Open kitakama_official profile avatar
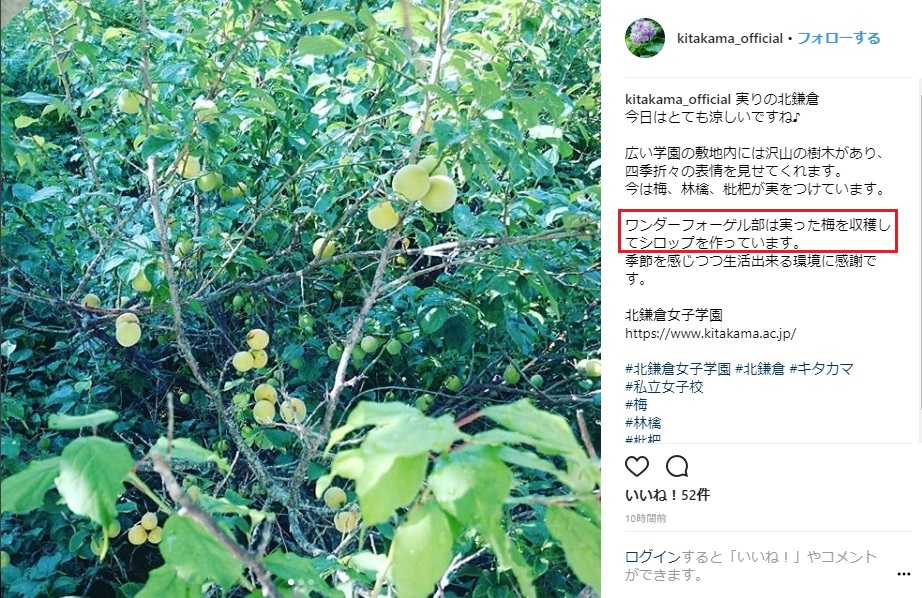Screen dimensions: 922x598 click(644, 38)
